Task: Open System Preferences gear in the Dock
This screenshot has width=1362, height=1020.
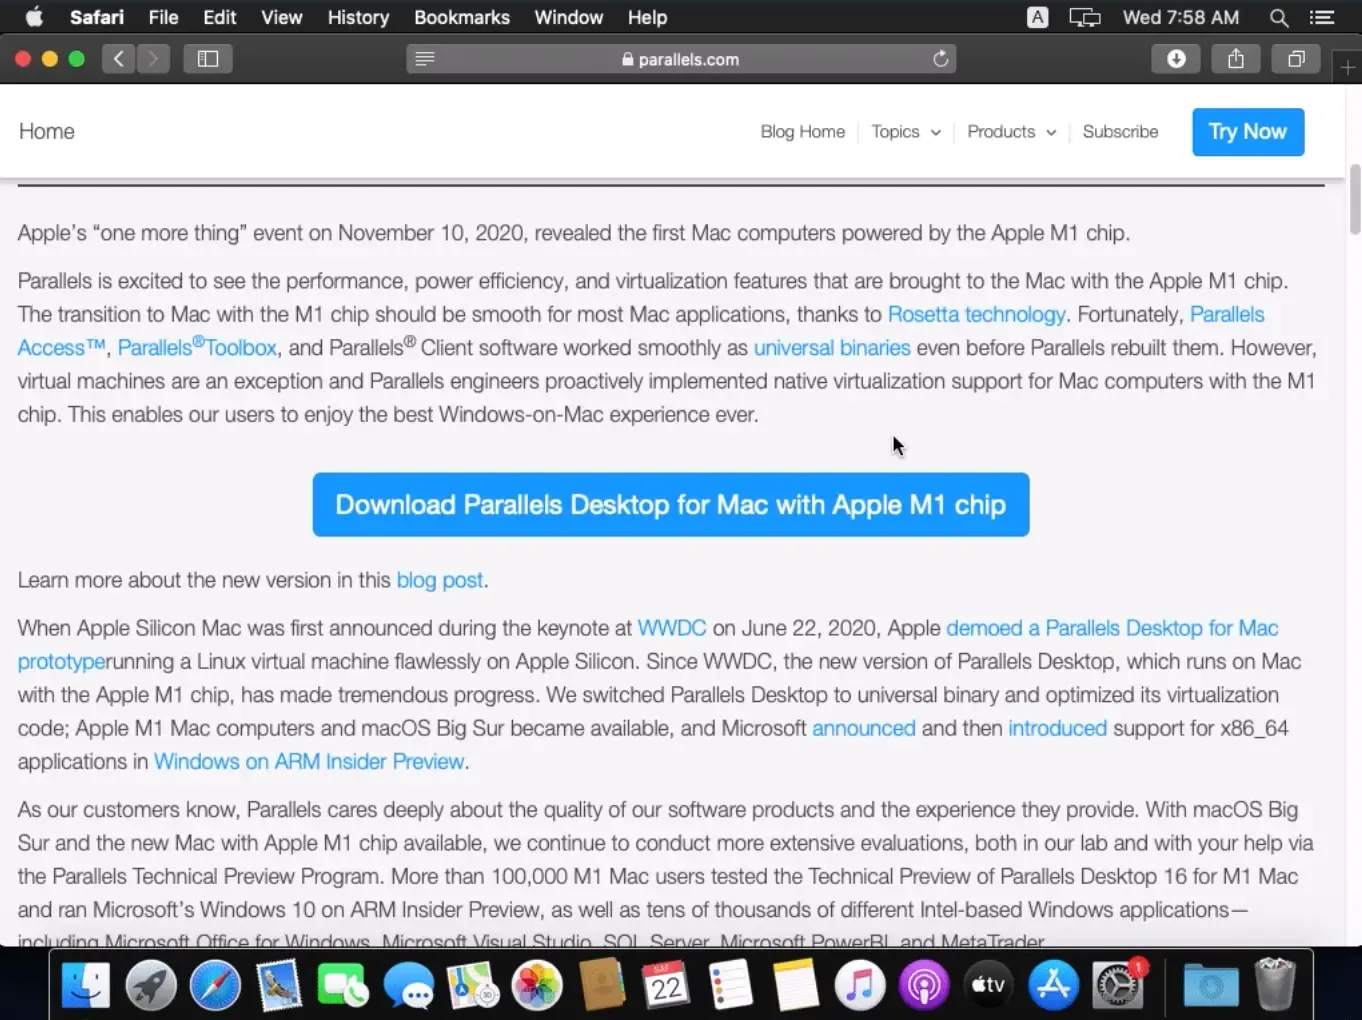Action: [x=1118, y=985]
